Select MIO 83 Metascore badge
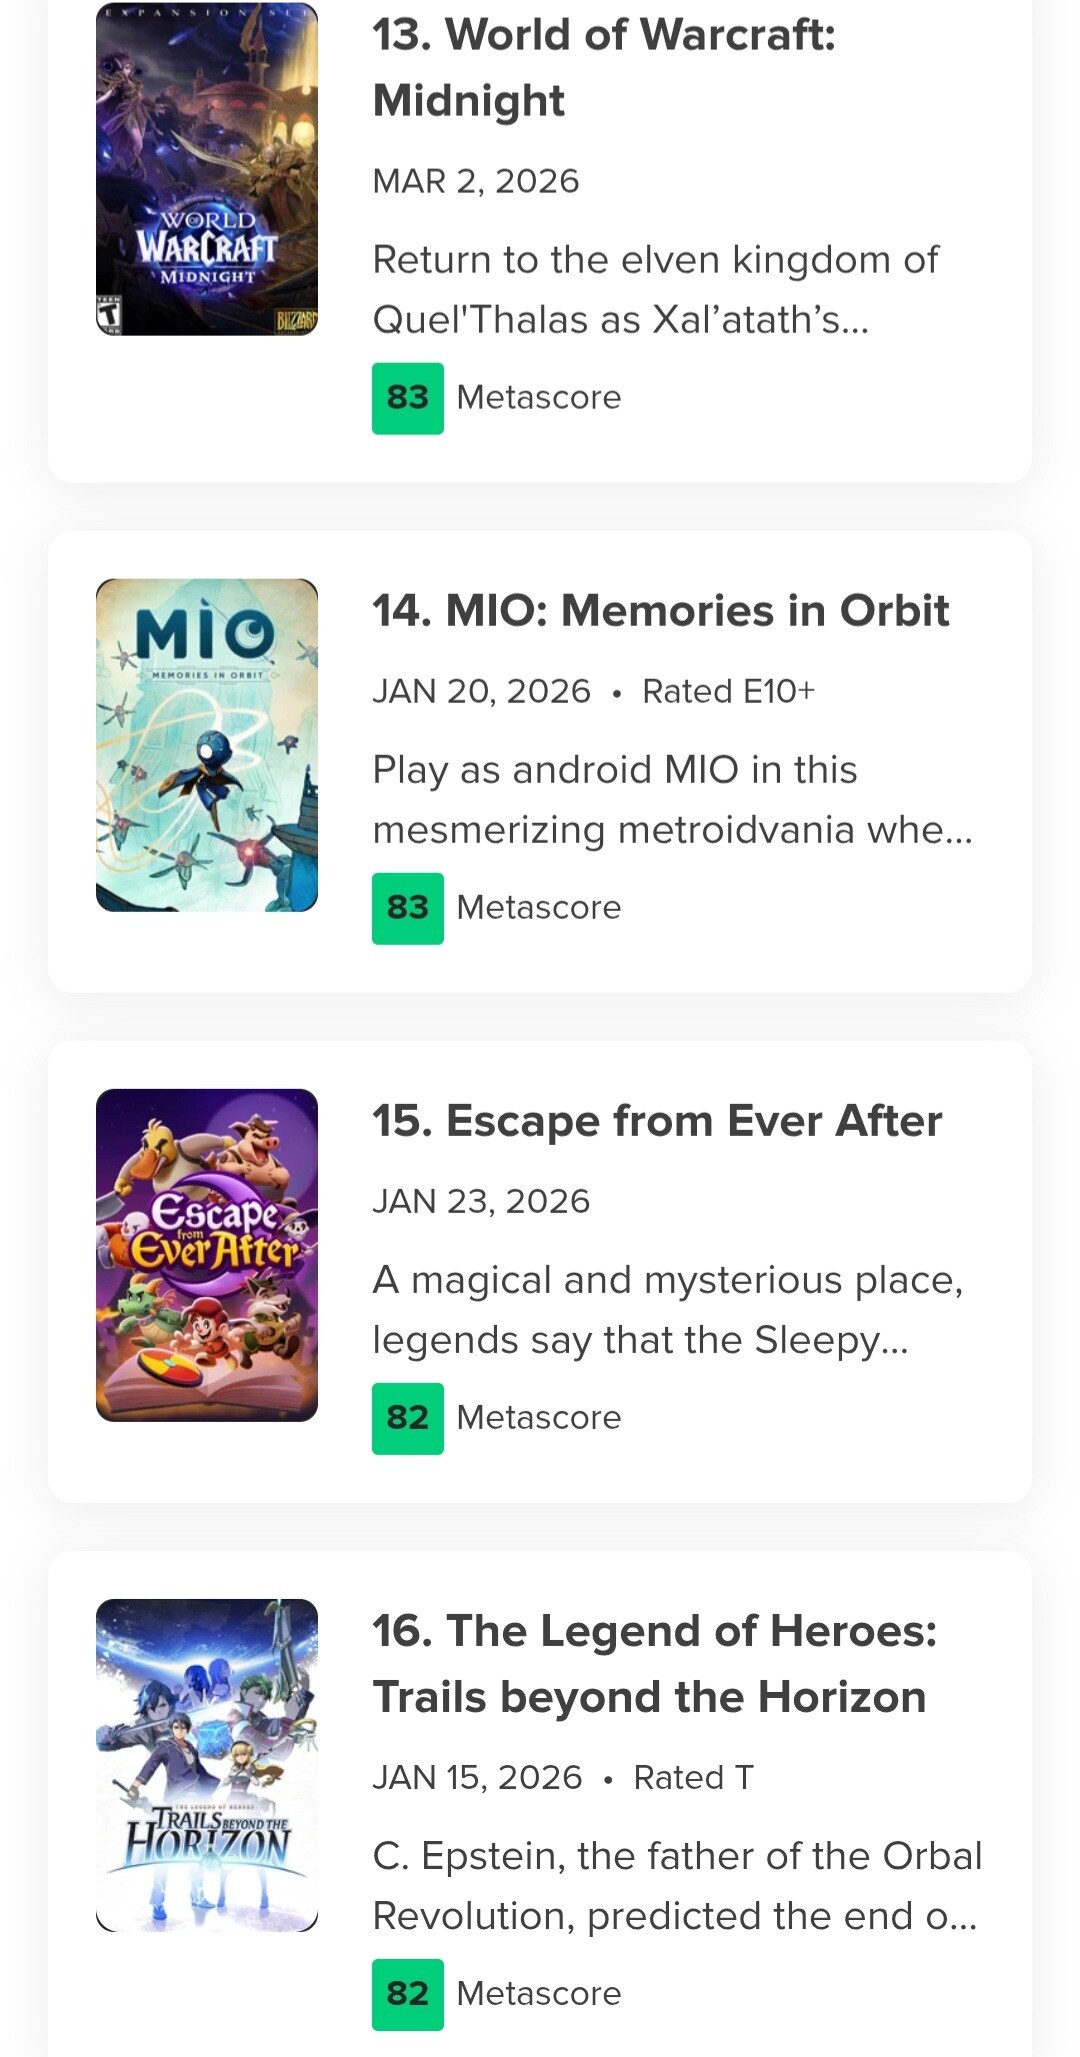 tap(408, 908)
